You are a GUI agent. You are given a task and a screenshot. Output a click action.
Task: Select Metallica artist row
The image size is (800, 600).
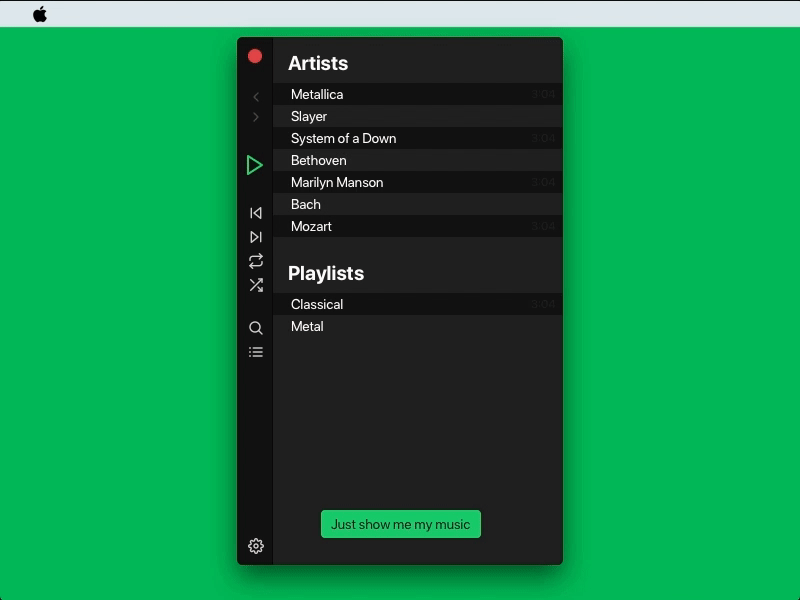pyautogui.click(x=418, y=94)
